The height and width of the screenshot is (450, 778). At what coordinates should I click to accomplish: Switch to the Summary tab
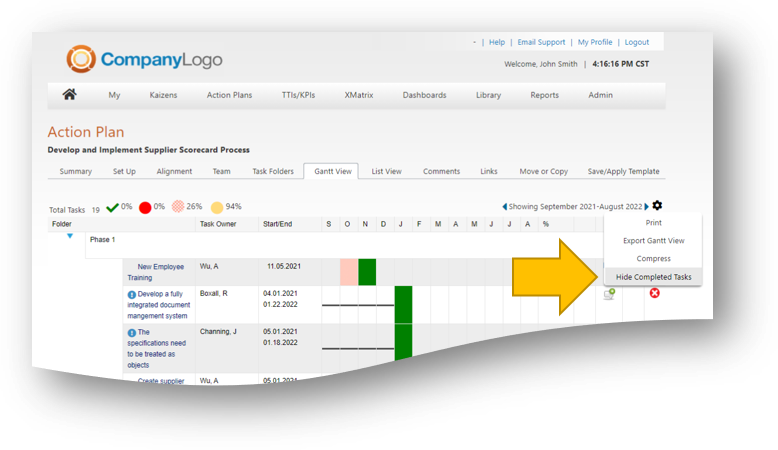pos(75,171)
